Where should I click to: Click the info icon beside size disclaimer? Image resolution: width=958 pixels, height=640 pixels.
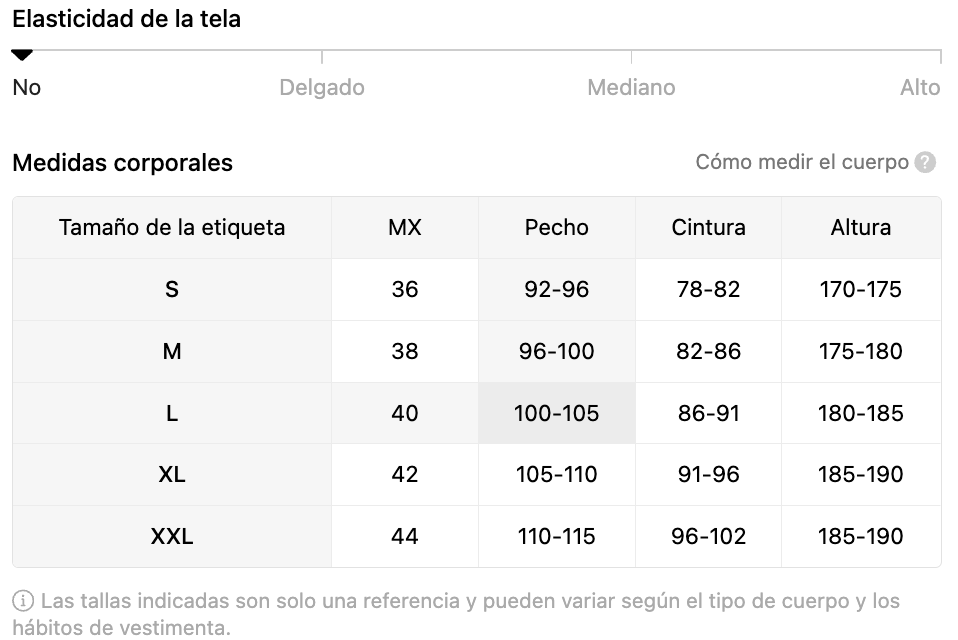click(23, 601)
